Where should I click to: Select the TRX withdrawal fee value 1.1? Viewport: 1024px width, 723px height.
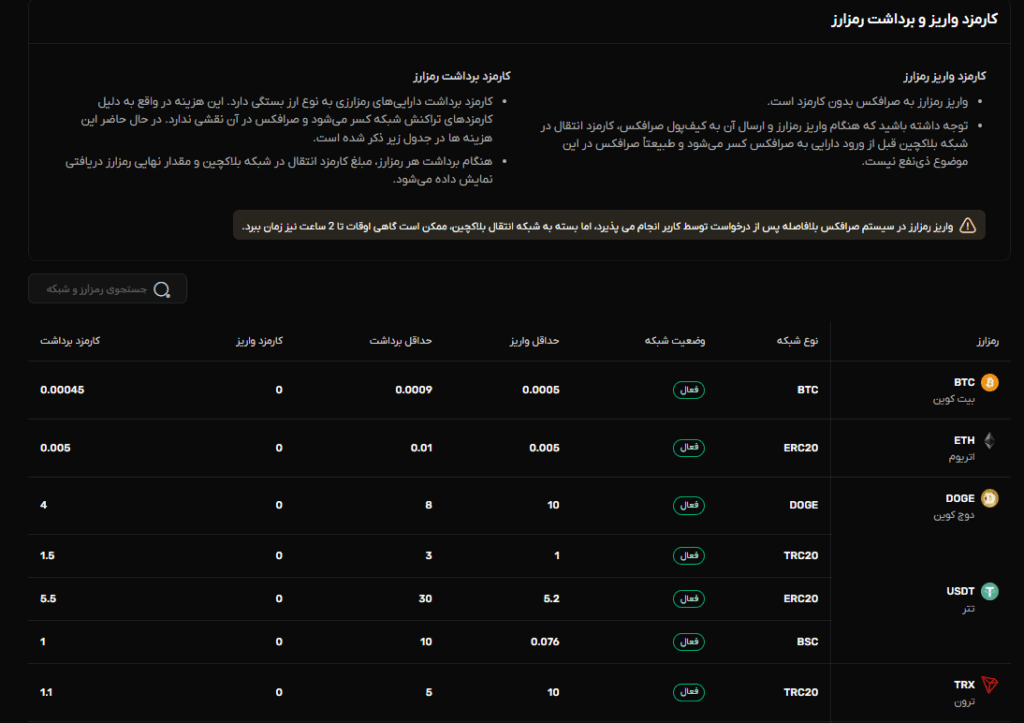pos(48,691)
